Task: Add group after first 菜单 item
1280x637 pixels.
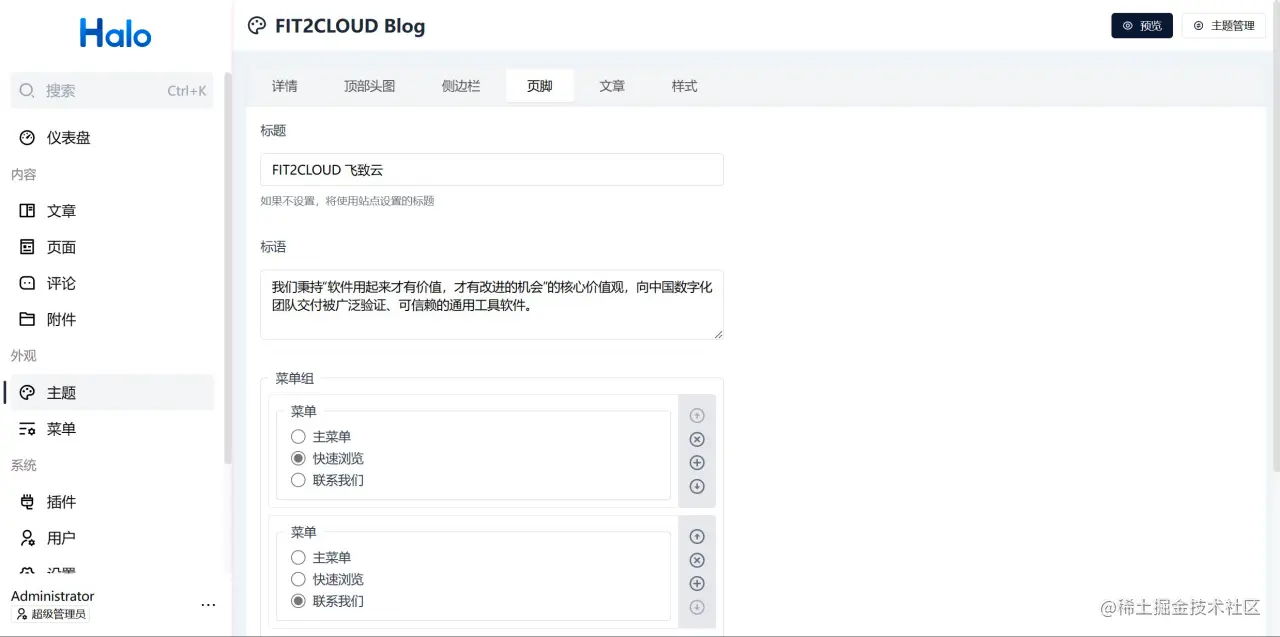Action: point(697,462)
